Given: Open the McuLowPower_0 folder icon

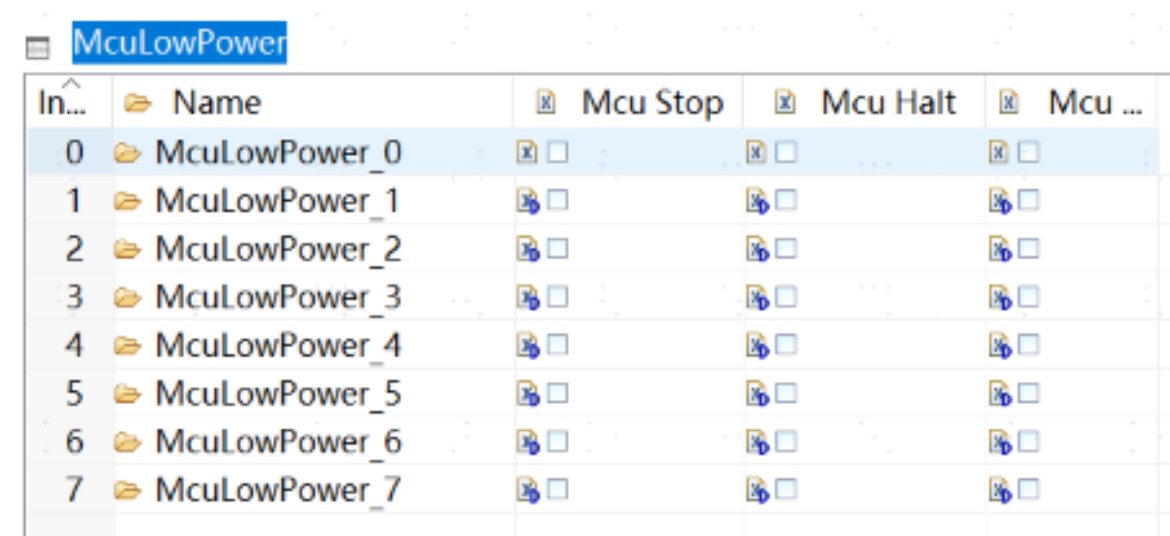Looking at the screenshot, I should [x=128, y=153].
